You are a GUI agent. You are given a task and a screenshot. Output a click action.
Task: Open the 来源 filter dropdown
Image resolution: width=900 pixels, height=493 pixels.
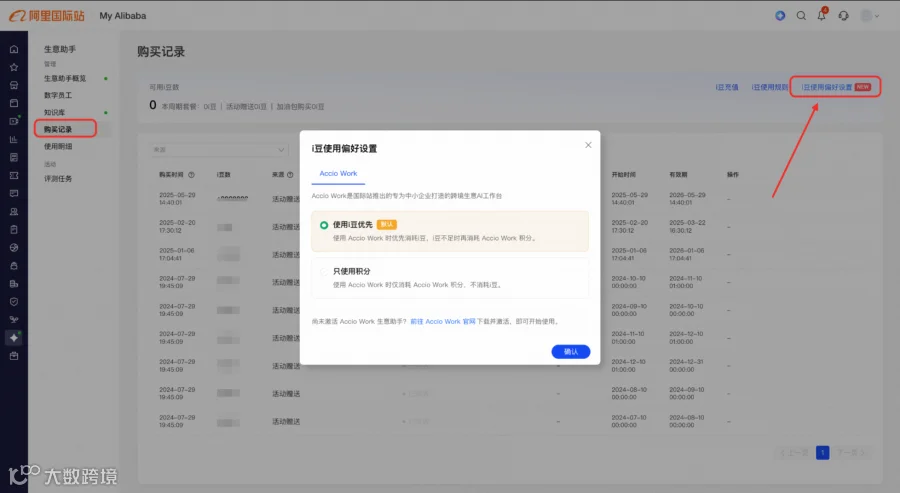click(x=219, y=150)
